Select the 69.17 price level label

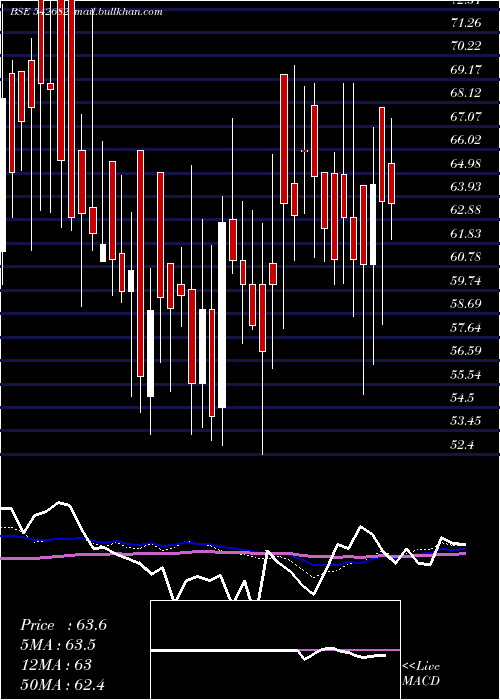point(466,69)
